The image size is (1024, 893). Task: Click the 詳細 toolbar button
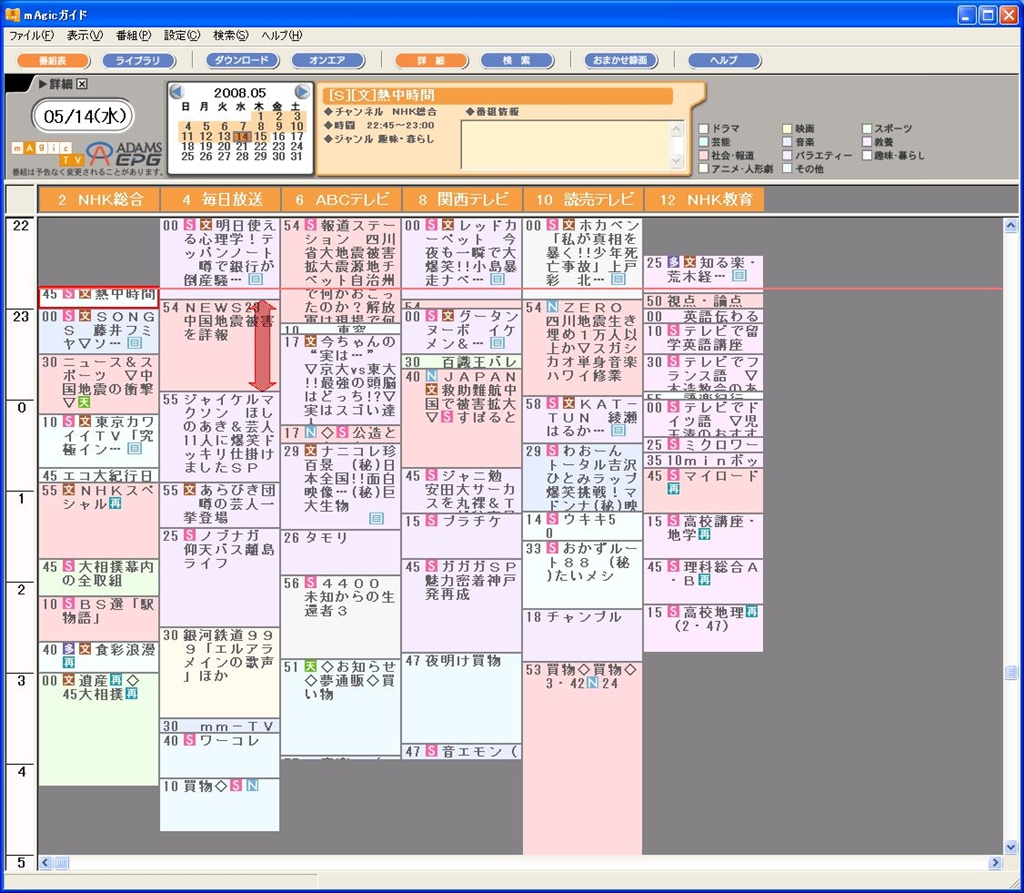(x=432, y=60)
